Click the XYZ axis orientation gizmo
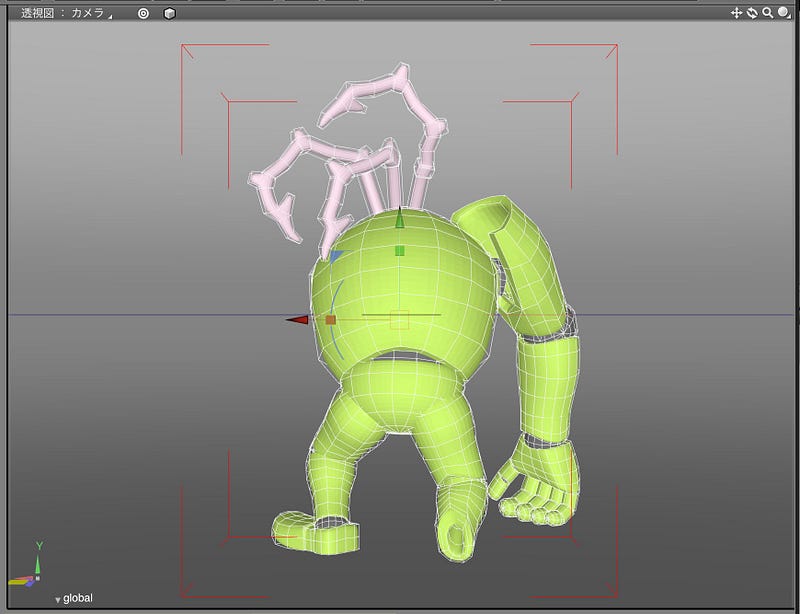 [x=28, y=567]
